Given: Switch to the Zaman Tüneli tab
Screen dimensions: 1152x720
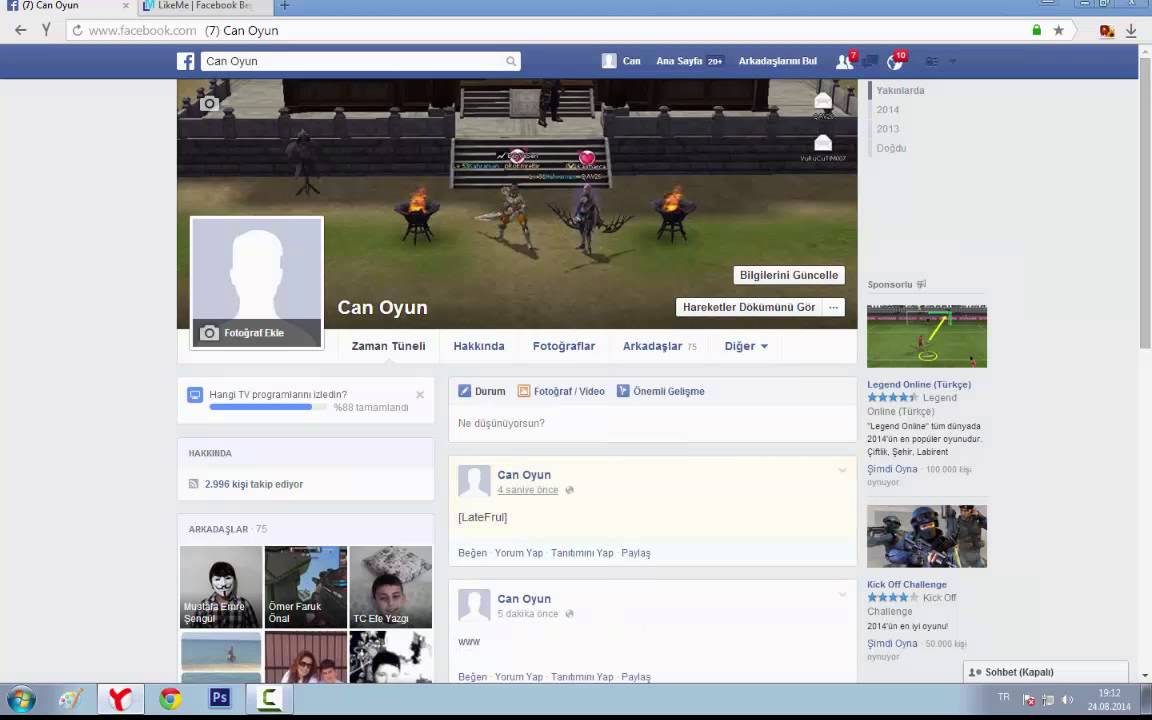Looking at the screenshot, I should point(388,346).
